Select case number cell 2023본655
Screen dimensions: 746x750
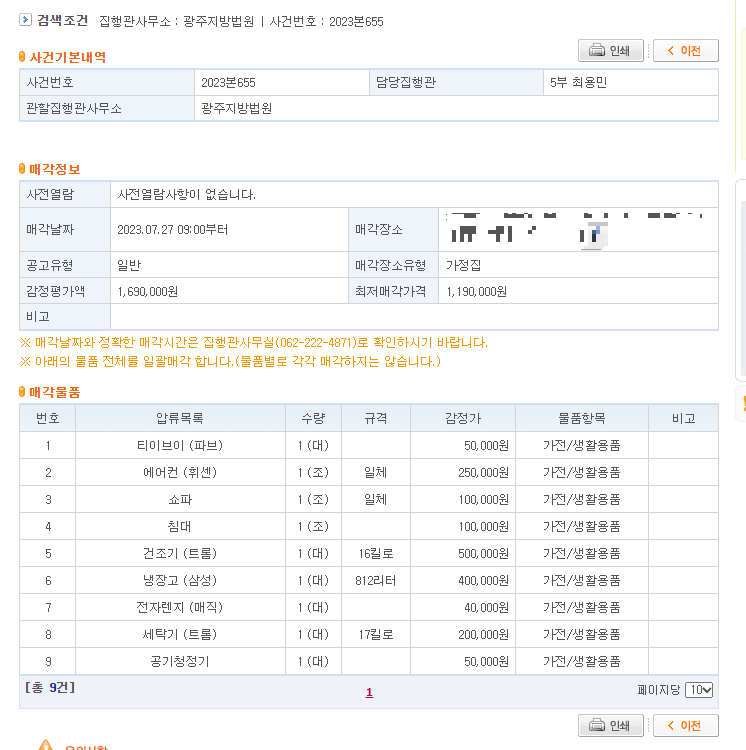pos(282,82)
